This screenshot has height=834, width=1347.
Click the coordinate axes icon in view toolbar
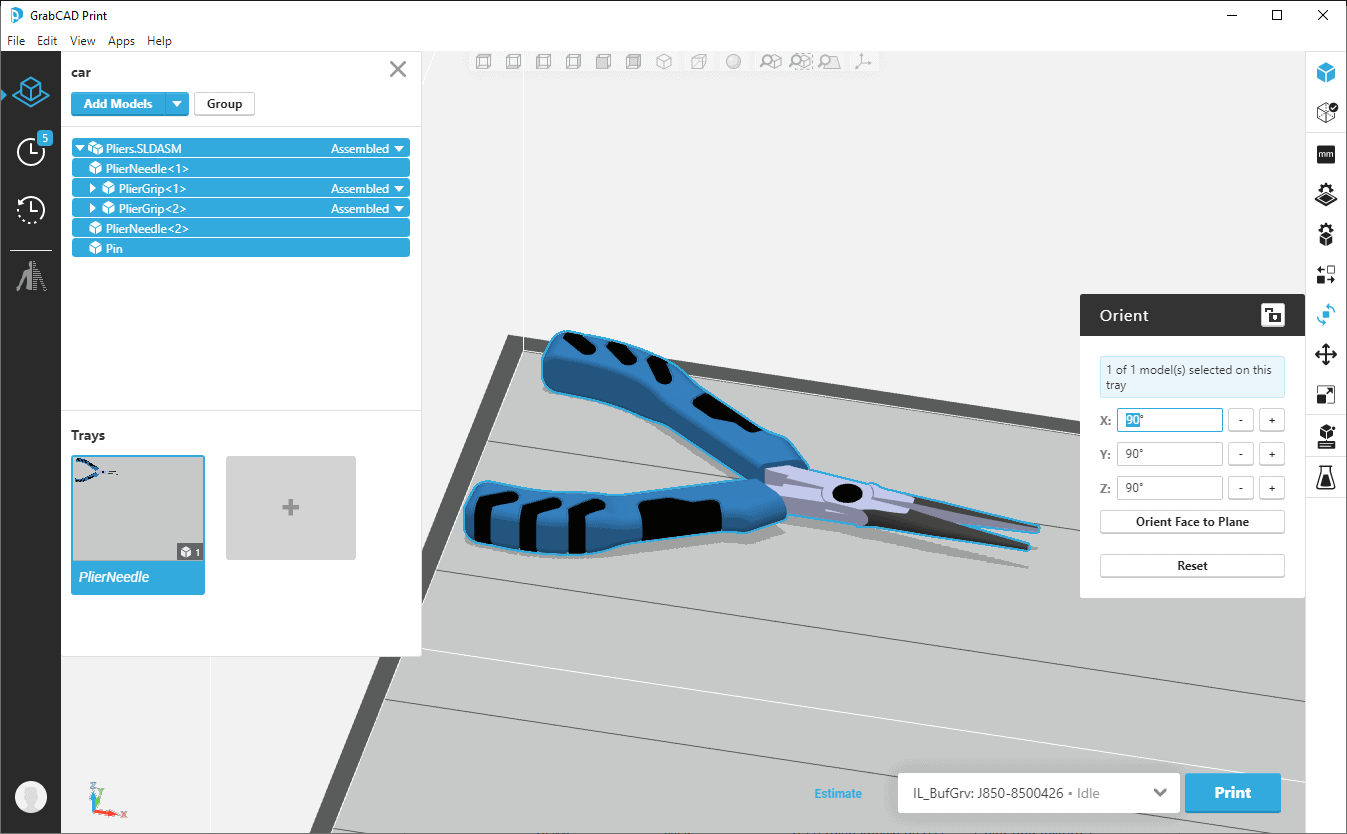click(863, 62)
